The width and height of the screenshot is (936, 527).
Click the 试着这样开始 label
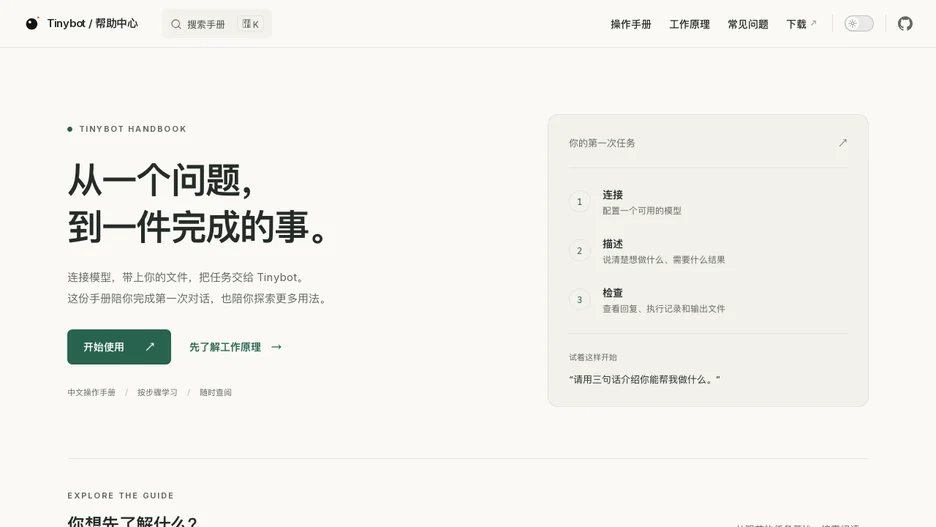(x=593, y=357)
